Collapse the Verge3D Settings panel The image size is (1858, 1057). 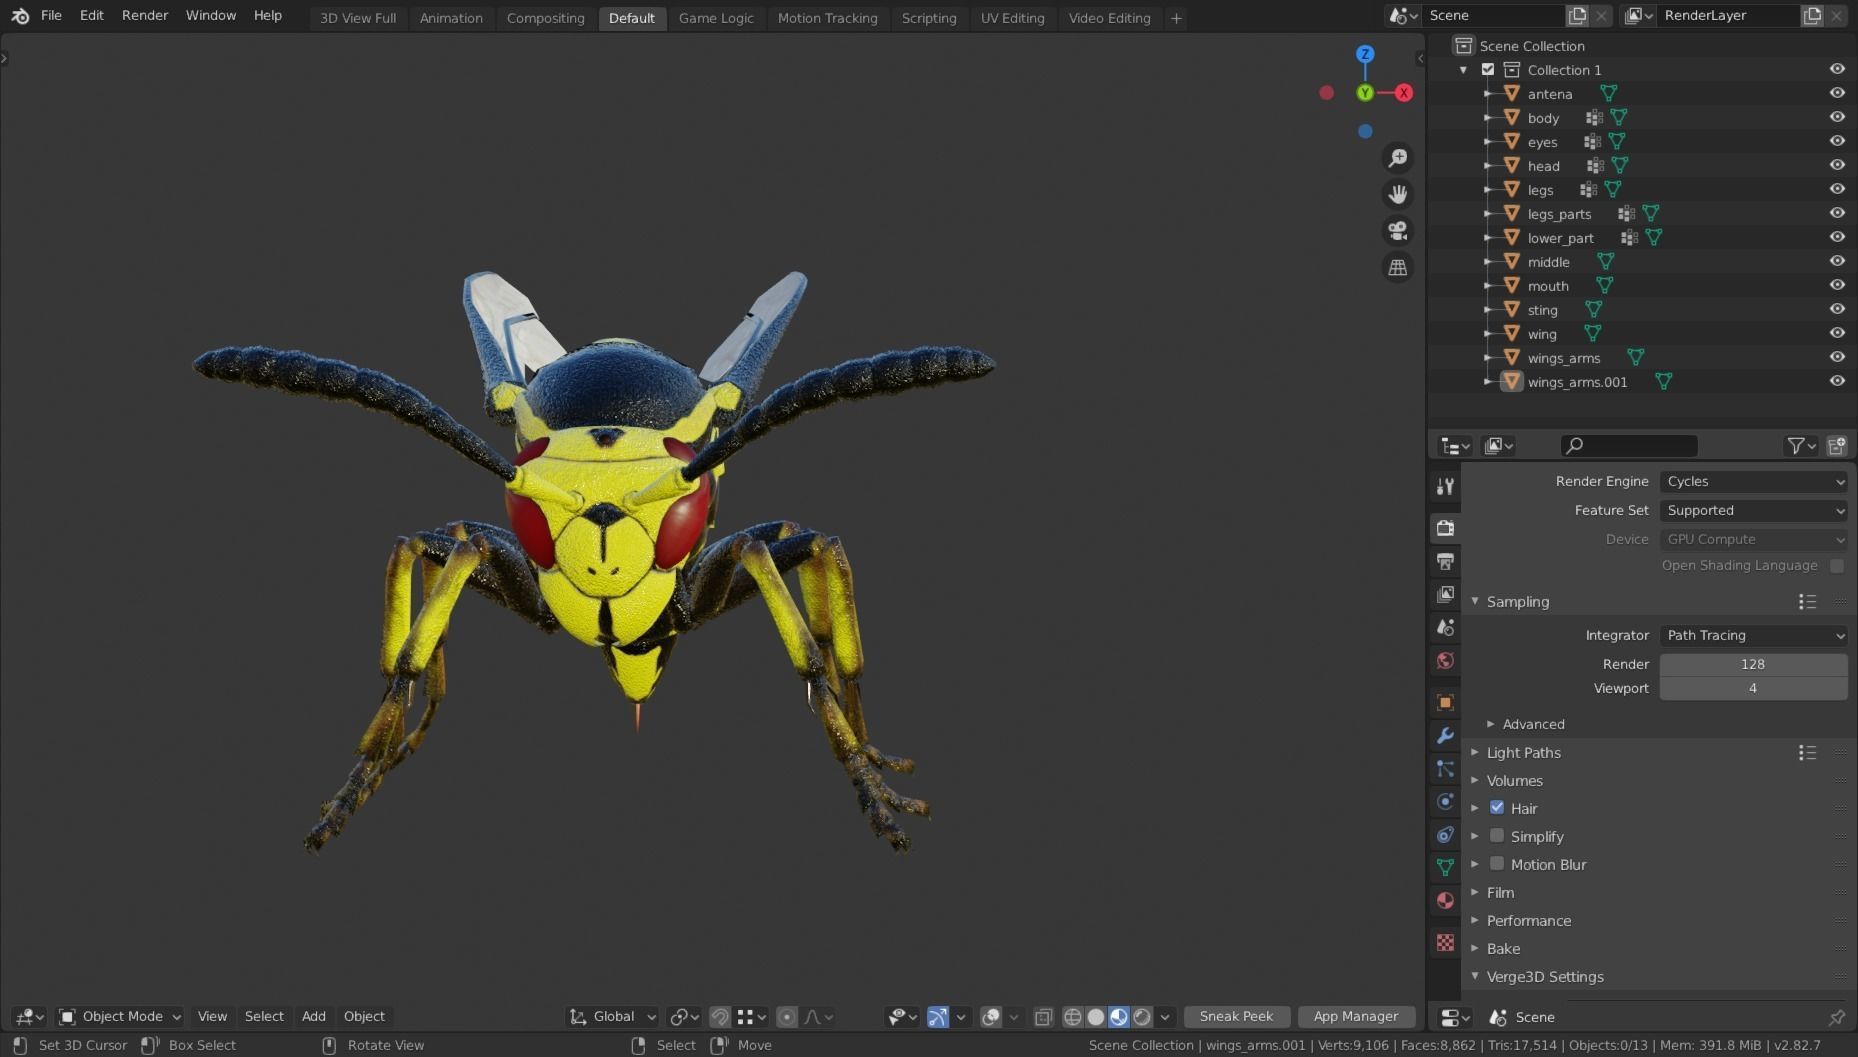(1545, 976)
